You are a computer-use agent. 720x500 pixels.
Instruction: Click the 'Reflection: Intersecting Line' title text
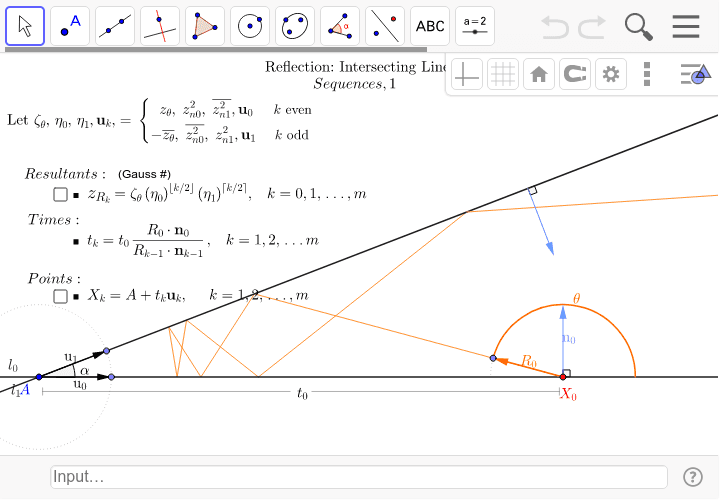click(x=356, y=67)
